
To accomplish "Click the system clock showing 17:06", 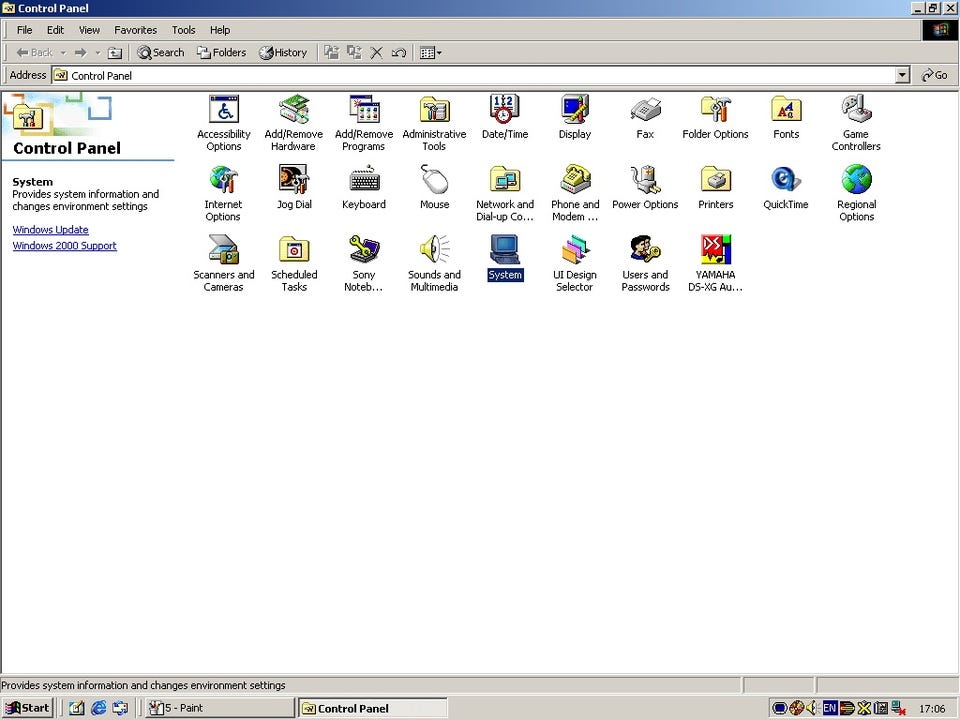I will [932, 709].
